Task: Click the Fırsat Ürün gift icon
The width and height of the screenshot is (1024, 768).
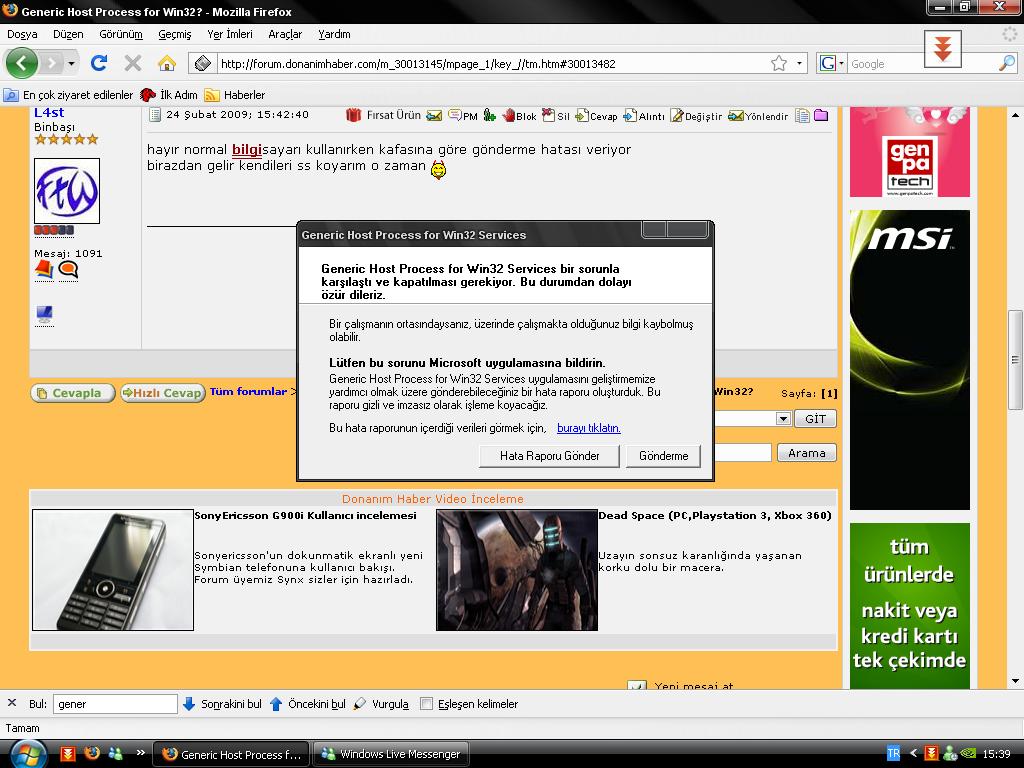Action: [353, 116]
